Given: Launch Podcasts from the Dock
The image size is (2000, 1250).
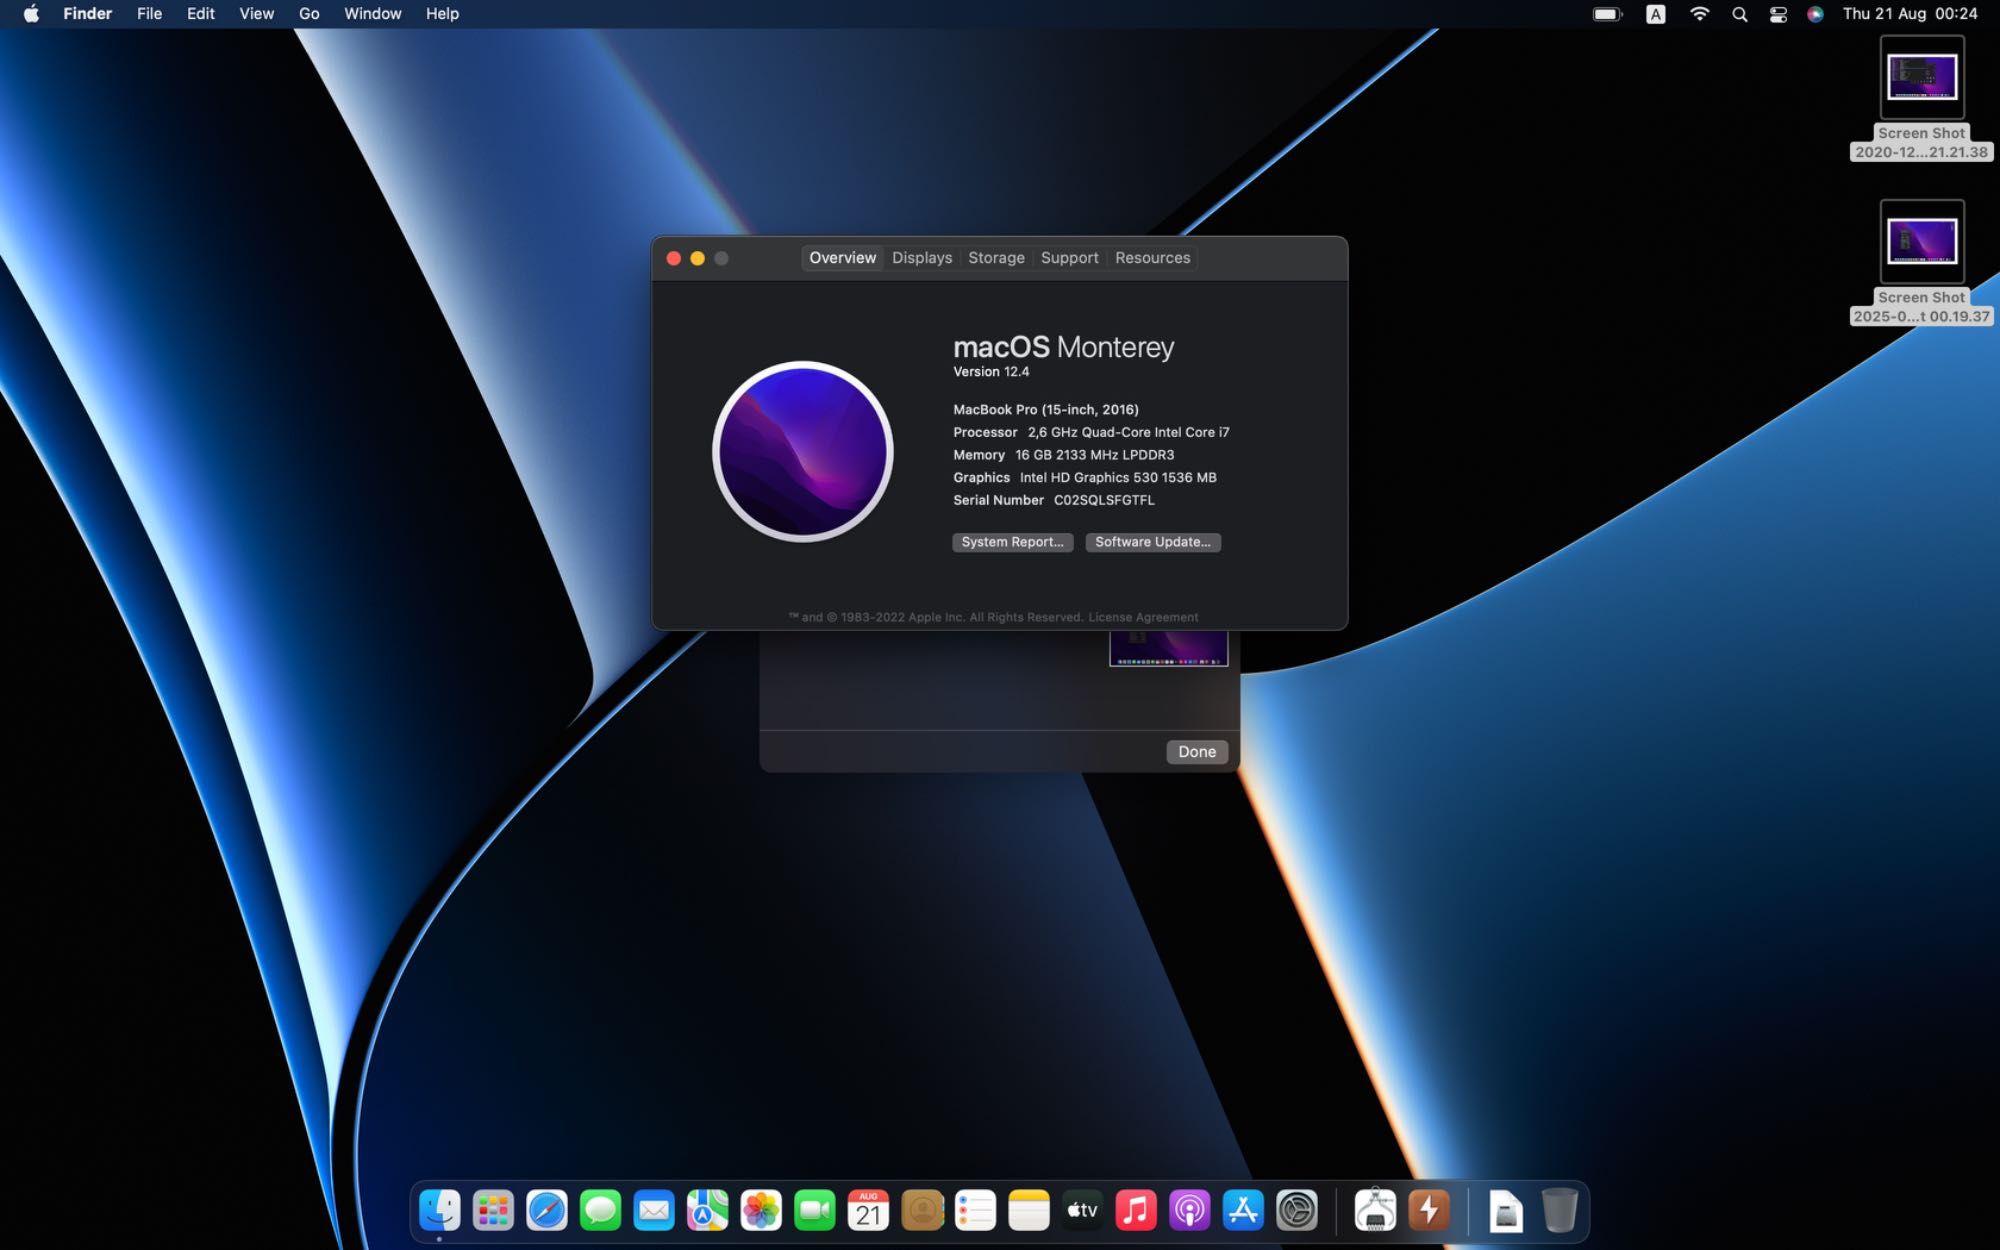Looking at the screenshot, I should tap(1189, 1210).
